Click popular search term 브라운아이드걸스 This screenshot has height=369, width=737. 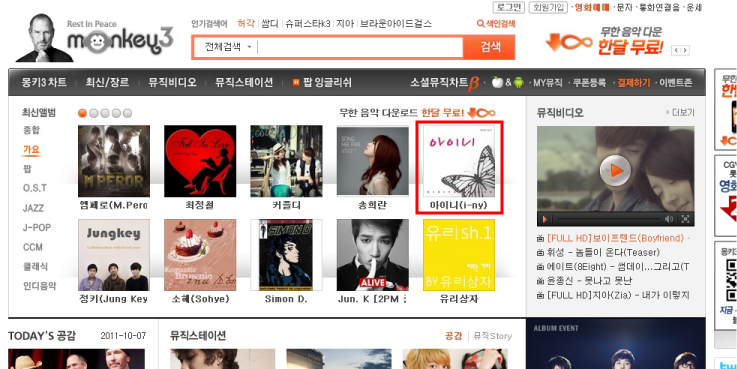point(395,24)
